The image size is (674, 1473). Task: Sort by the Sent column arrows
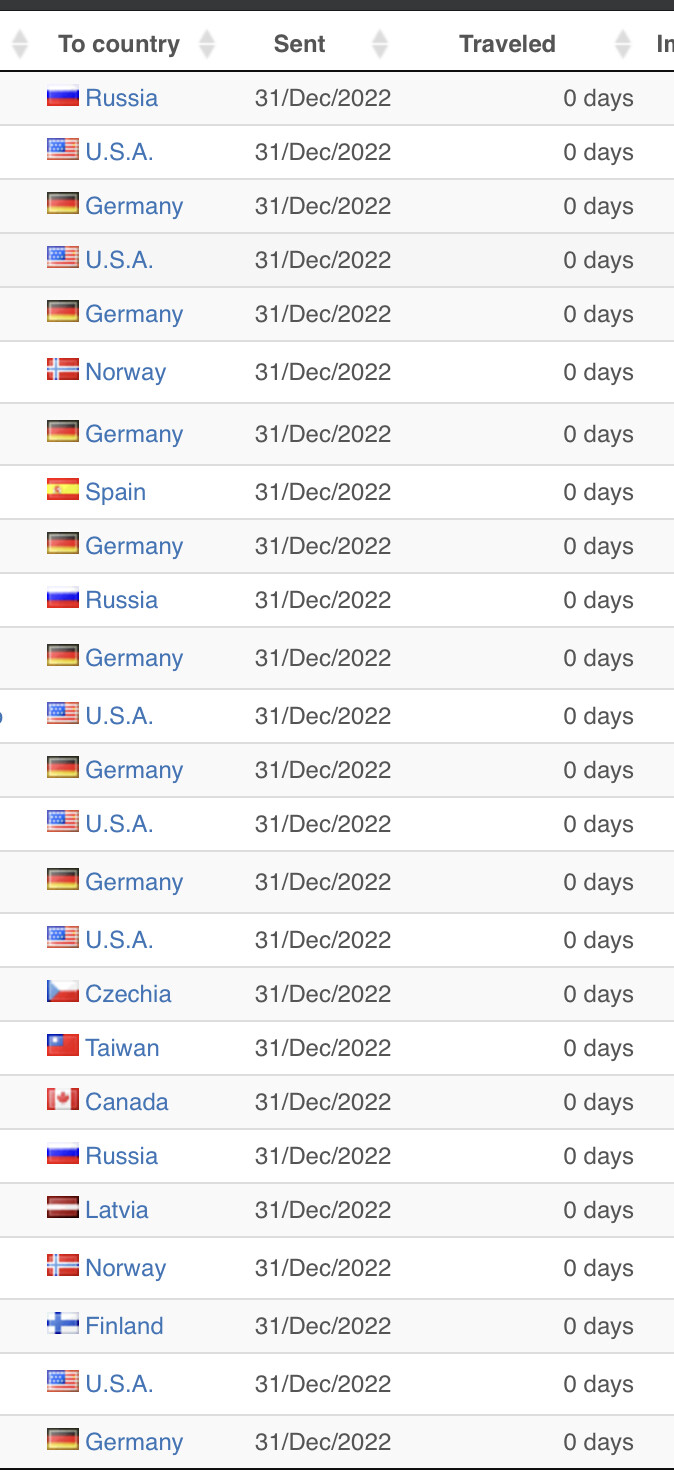click(380, 44)
